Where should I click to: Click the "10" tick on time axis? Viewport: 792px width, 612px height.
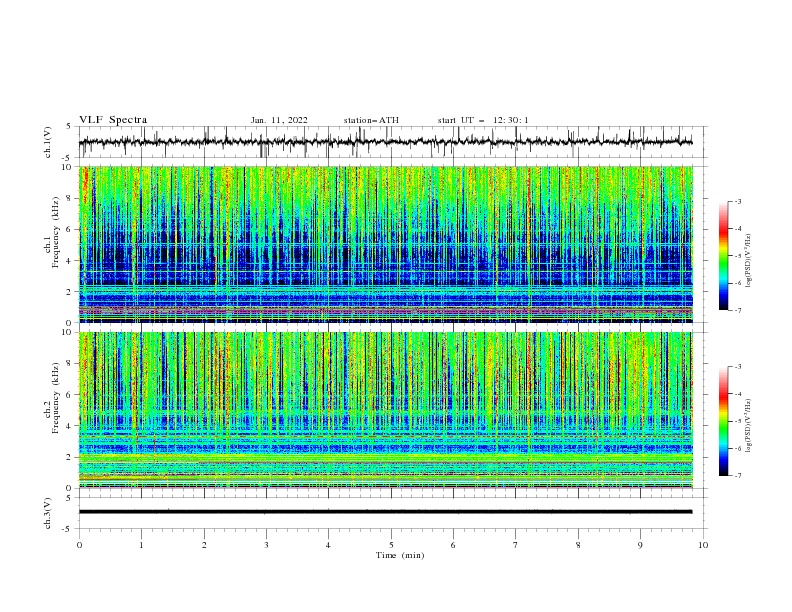pos(703,545)
